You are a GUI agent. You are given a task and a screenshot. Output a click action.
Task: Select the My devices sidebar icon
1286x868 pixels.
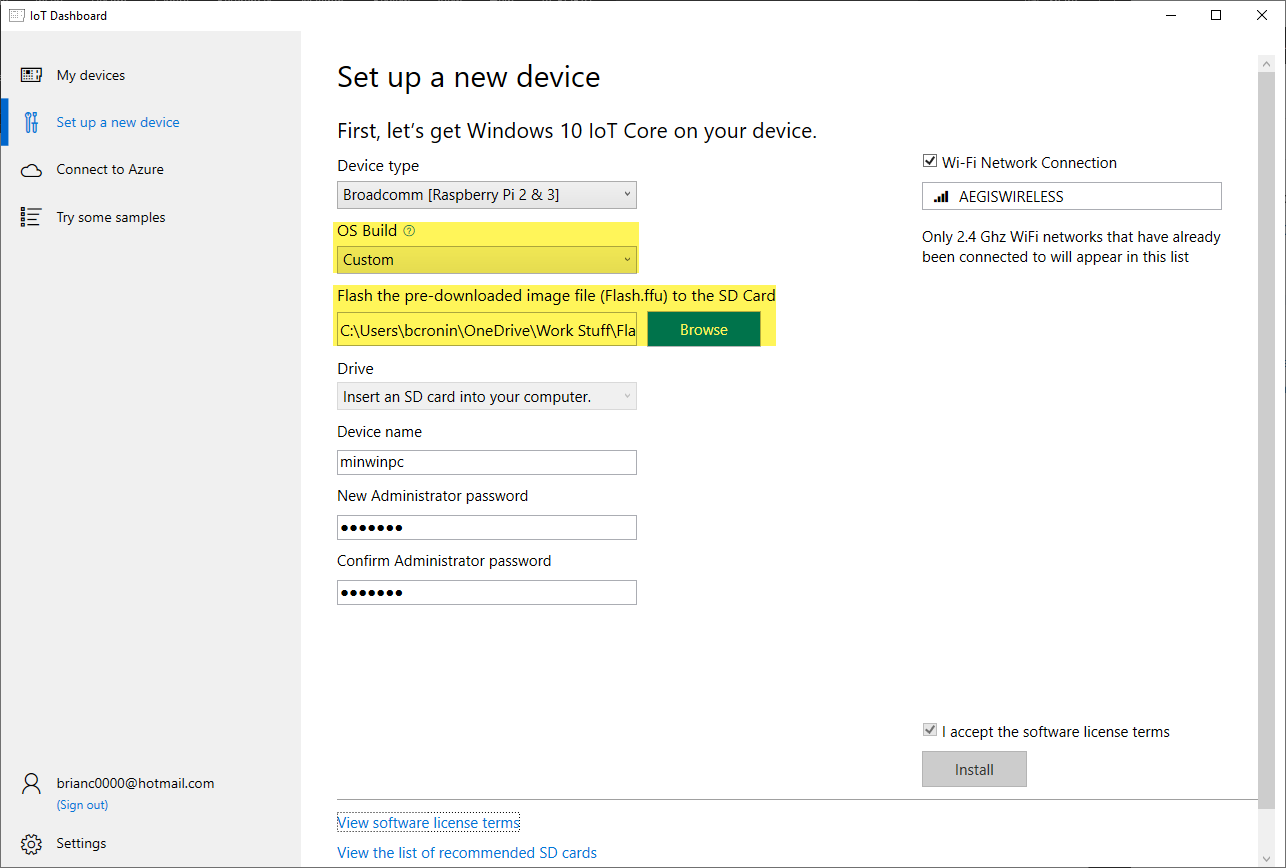pyautogui.click(x=31, y=74)
